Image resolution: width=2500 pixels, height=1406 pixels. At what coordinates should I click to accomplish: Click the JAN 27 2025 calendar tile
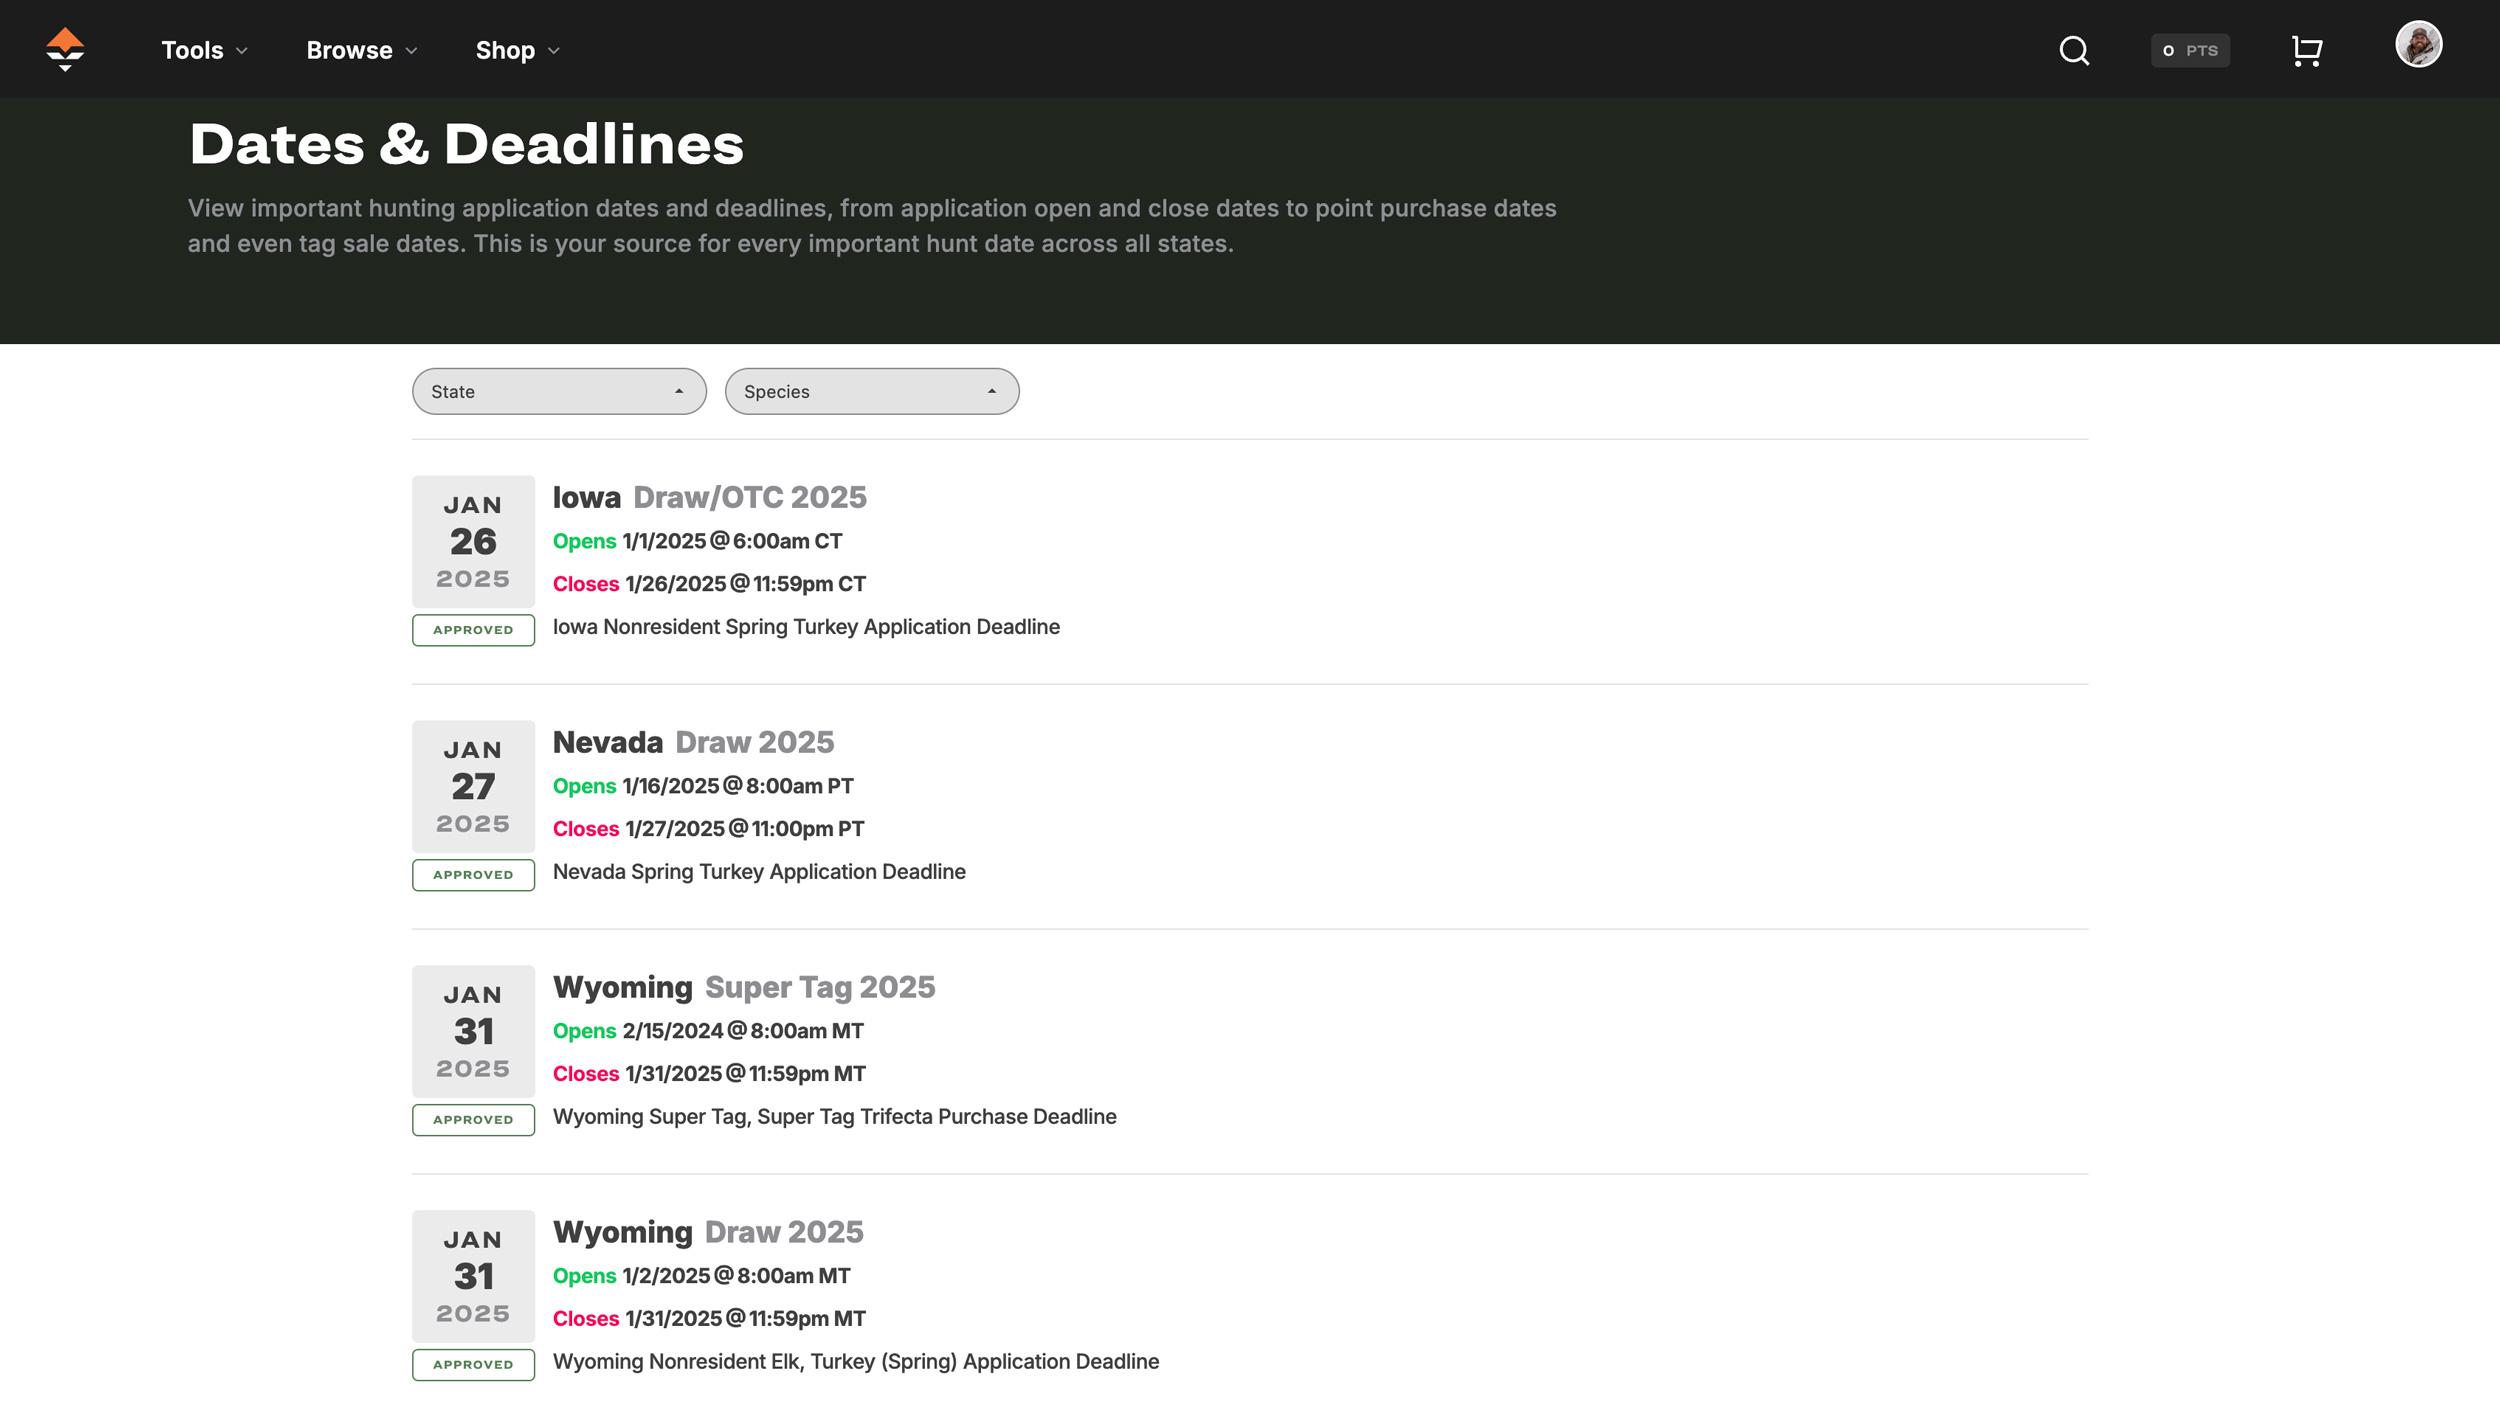click(473, 786)
